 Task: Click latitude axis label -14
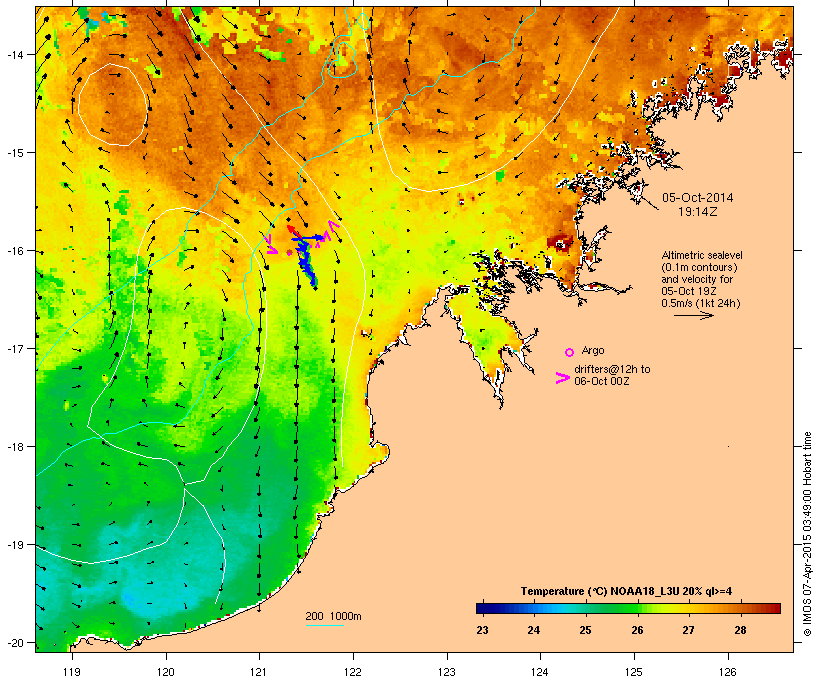(x=15, y=54)
